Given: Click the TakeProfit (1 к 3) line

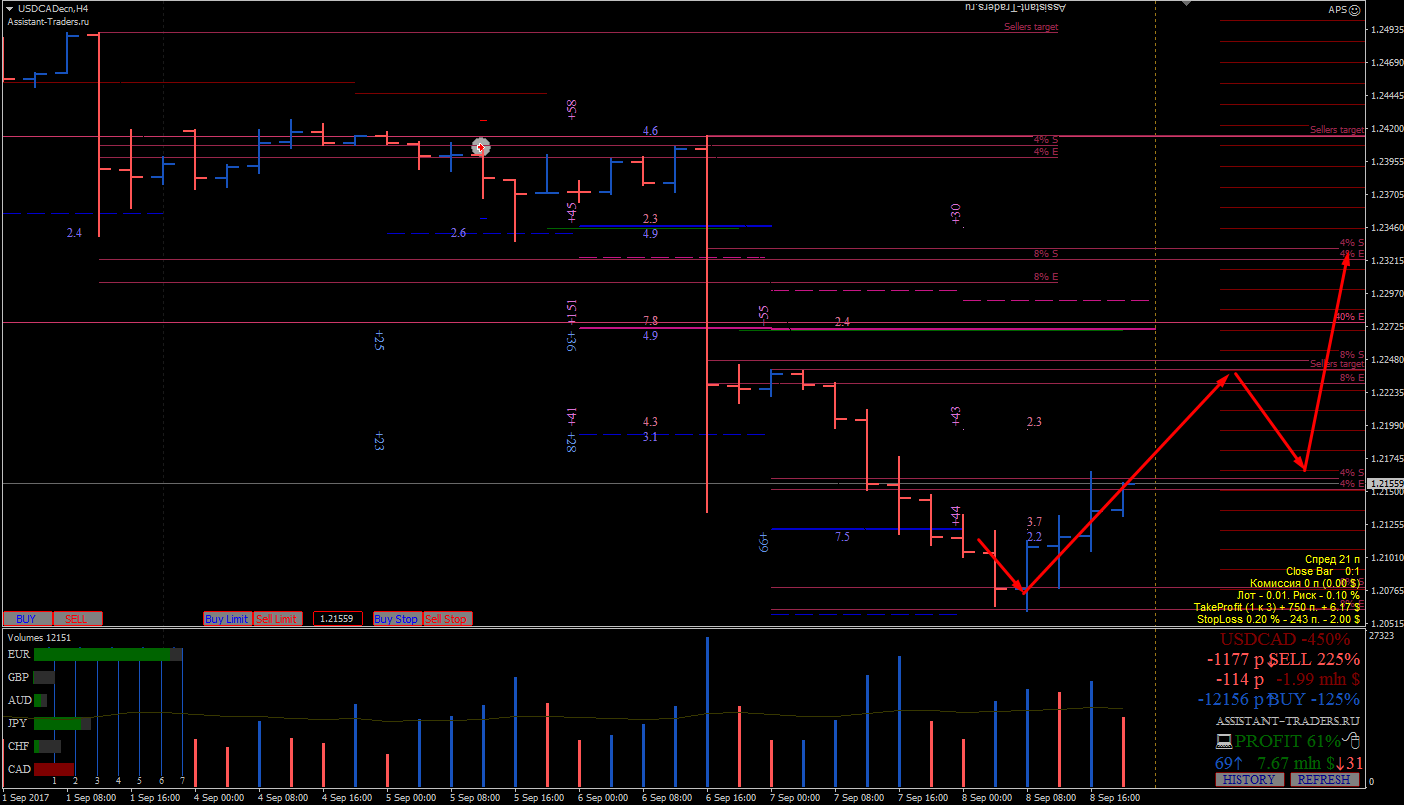Looking at the screenshot, I should (1276, 607).
